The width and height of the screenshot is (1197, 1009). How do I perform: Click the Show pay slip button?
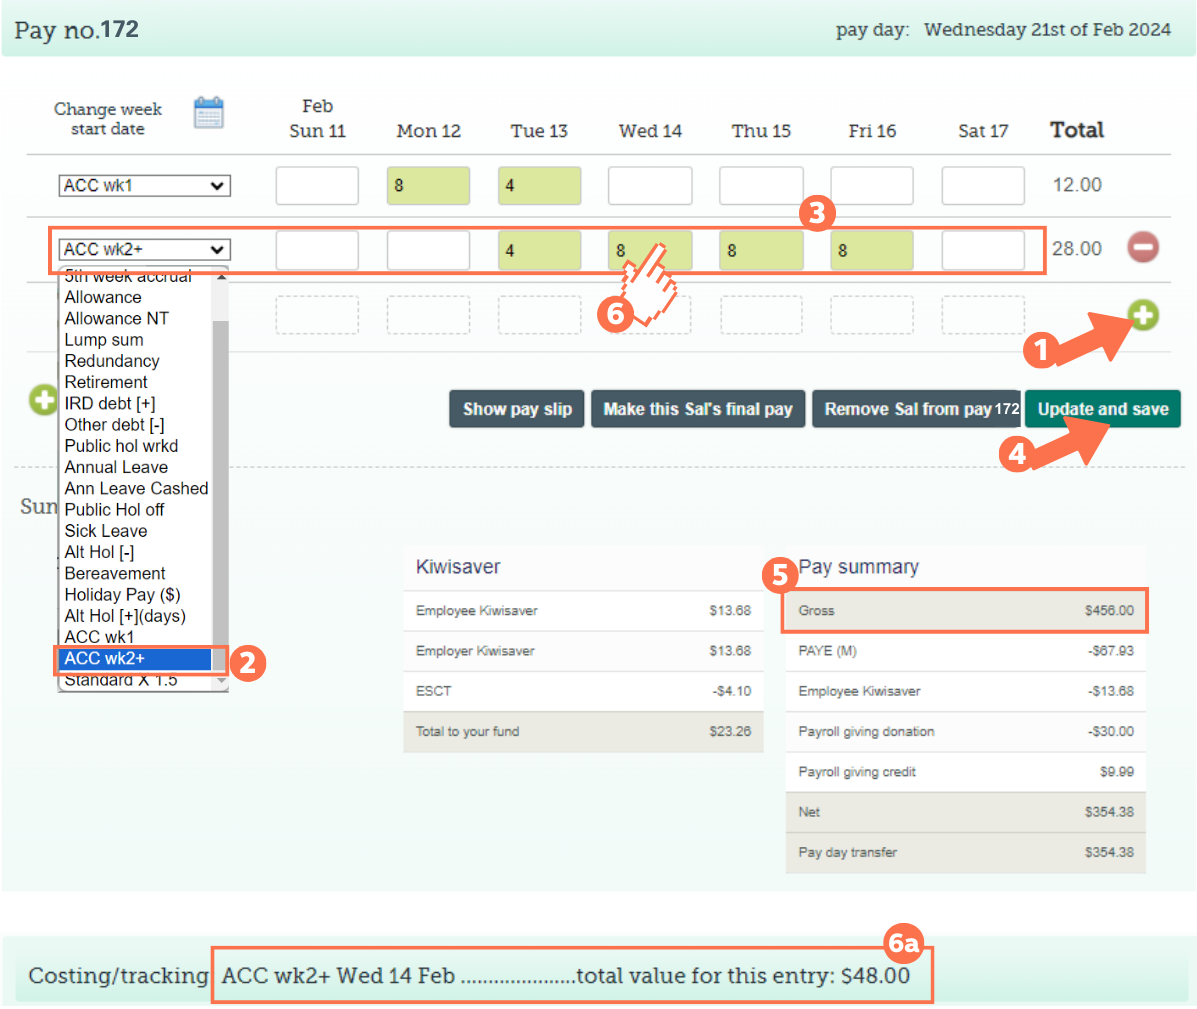point(517,409)
